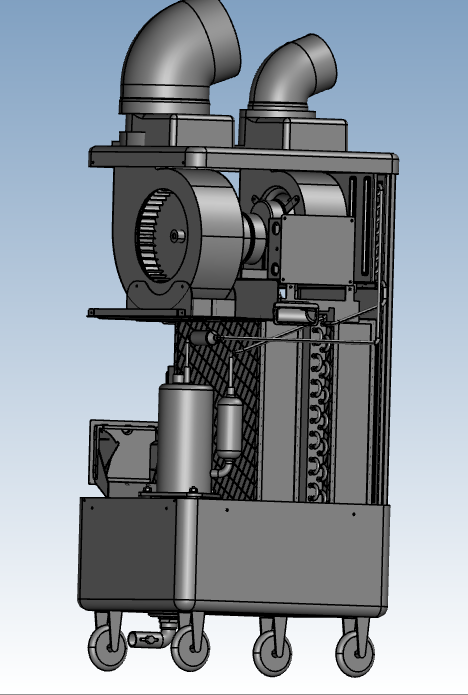The height and width of the screenshot is (695, 468).
Task: Select the rounded corner post of base
Action: [186, 554]
